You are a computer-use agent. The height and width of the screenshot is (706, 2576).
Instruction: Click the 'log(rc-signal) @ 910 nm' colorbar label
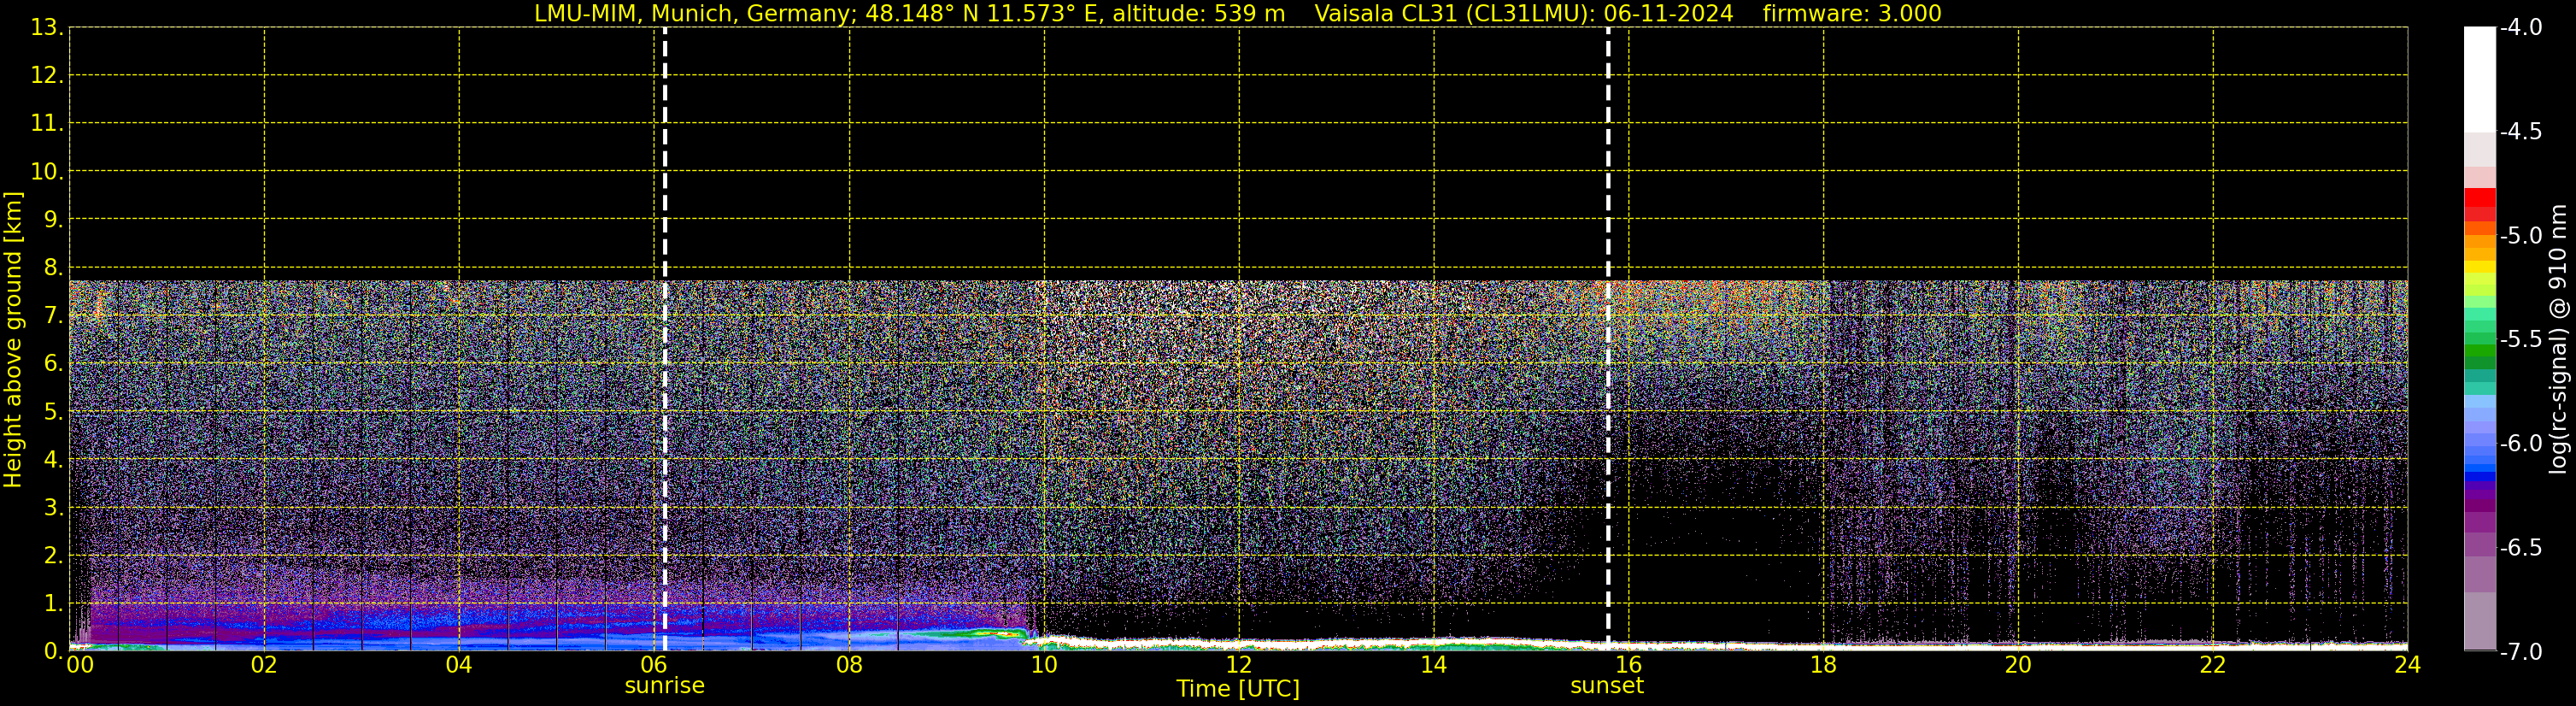click(2558, 340)
